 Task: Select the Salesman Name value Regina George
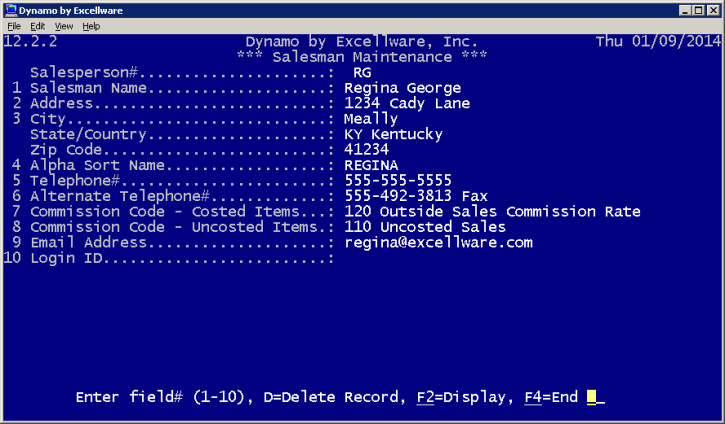click(x=402, y=88)
